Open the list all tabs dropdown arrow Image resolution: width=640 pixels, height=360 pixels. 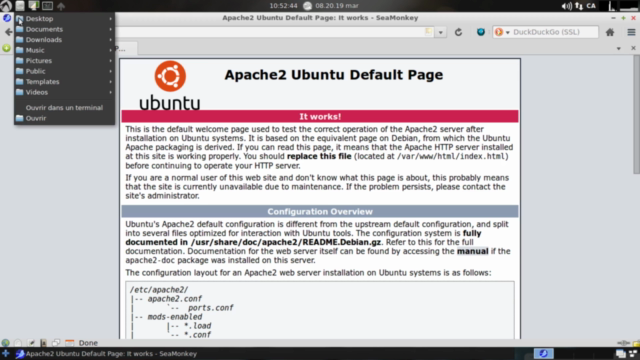[619, 49]
